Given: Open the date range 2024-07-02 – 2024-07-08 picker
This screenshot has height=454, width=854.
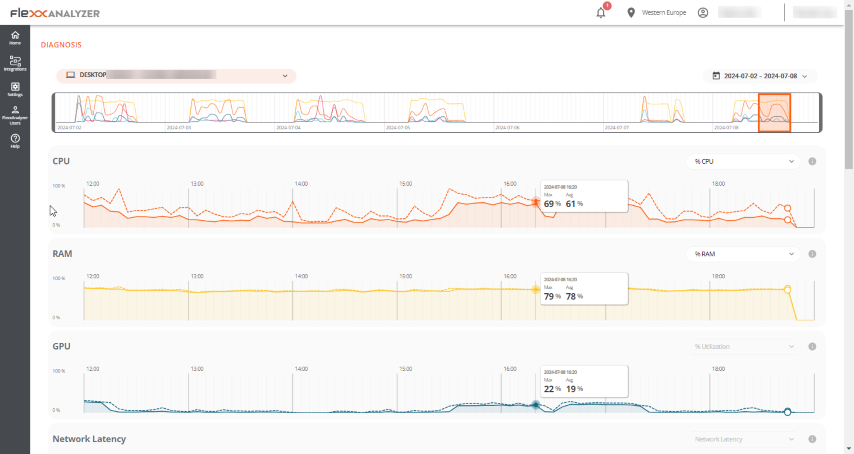Looking at the screenshot, I should (x=760, y=76).
